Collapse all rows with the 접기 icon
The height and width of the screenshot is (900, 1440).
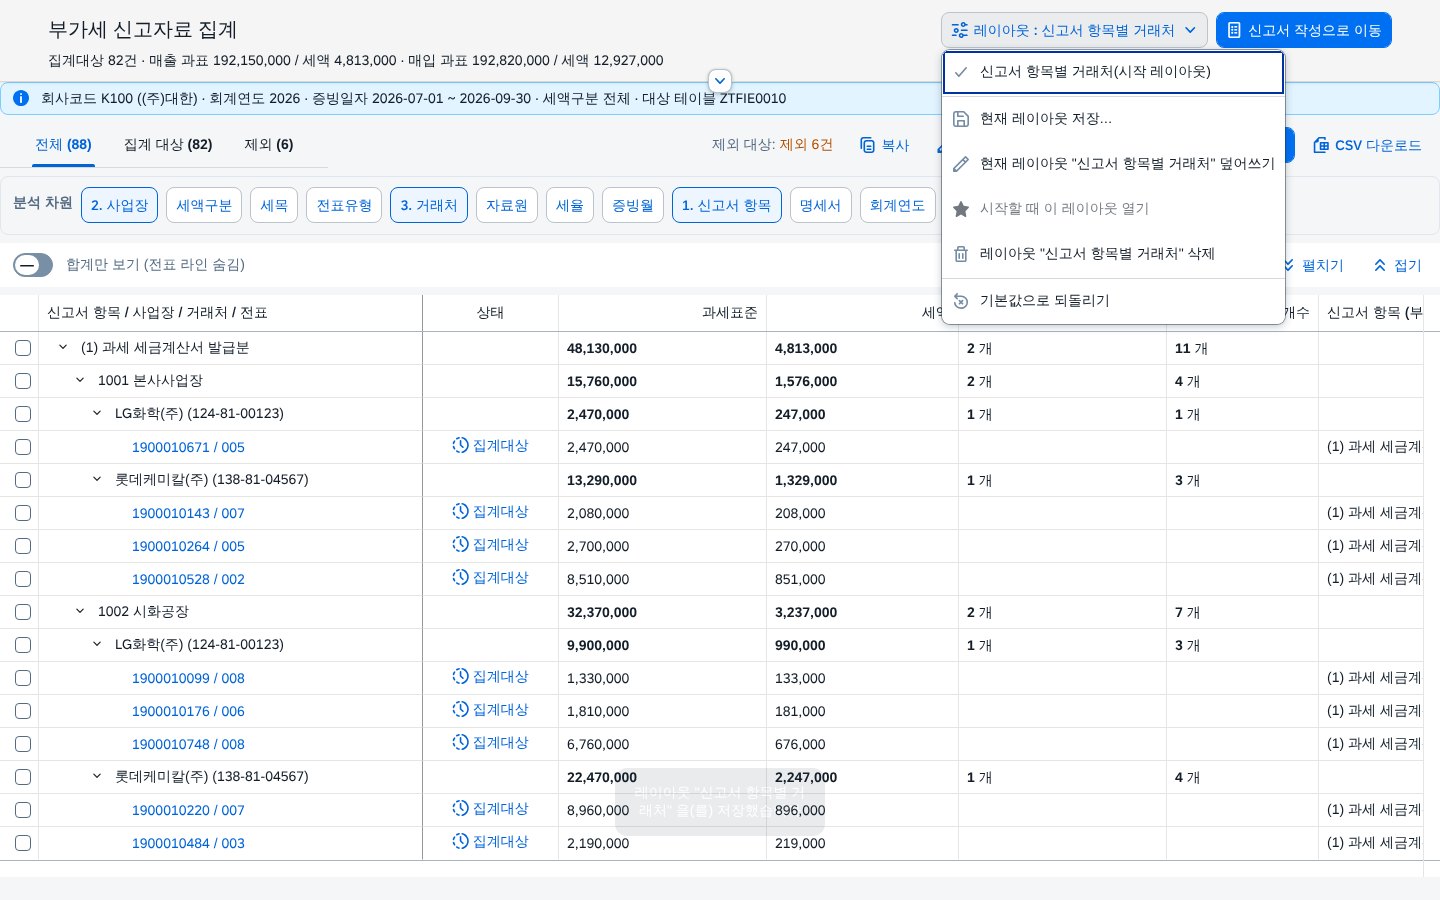click(x=1380, y=265)
